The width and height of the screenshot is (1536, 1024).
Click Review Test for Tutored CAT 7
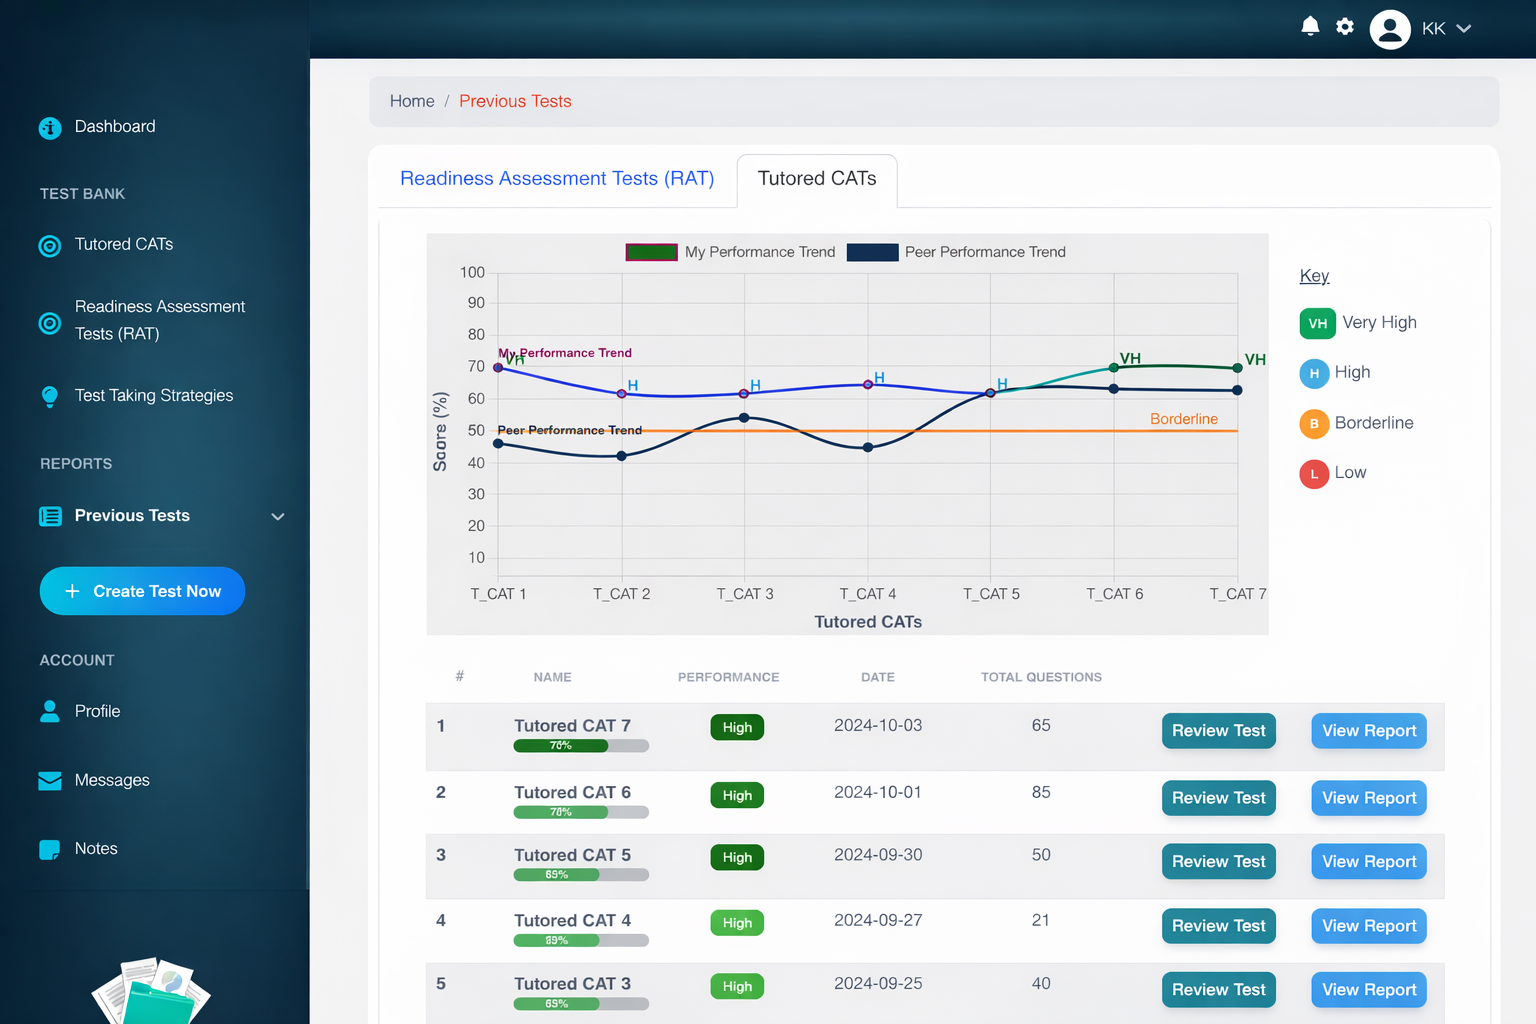1218,731
